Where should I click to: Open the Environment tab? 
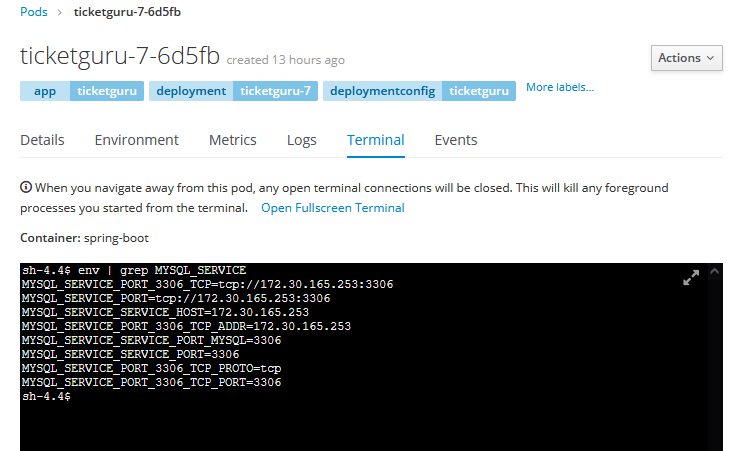136,140
